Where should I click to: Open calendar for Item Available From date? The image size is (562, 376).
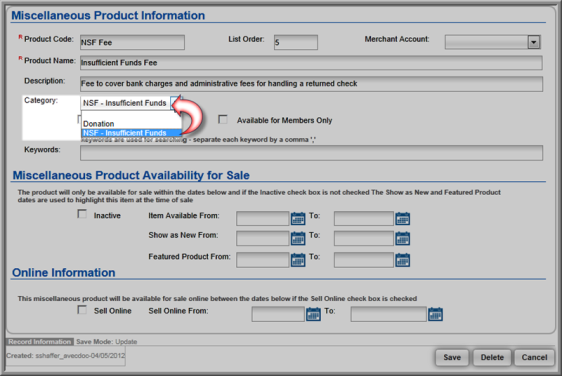(298, 218)
